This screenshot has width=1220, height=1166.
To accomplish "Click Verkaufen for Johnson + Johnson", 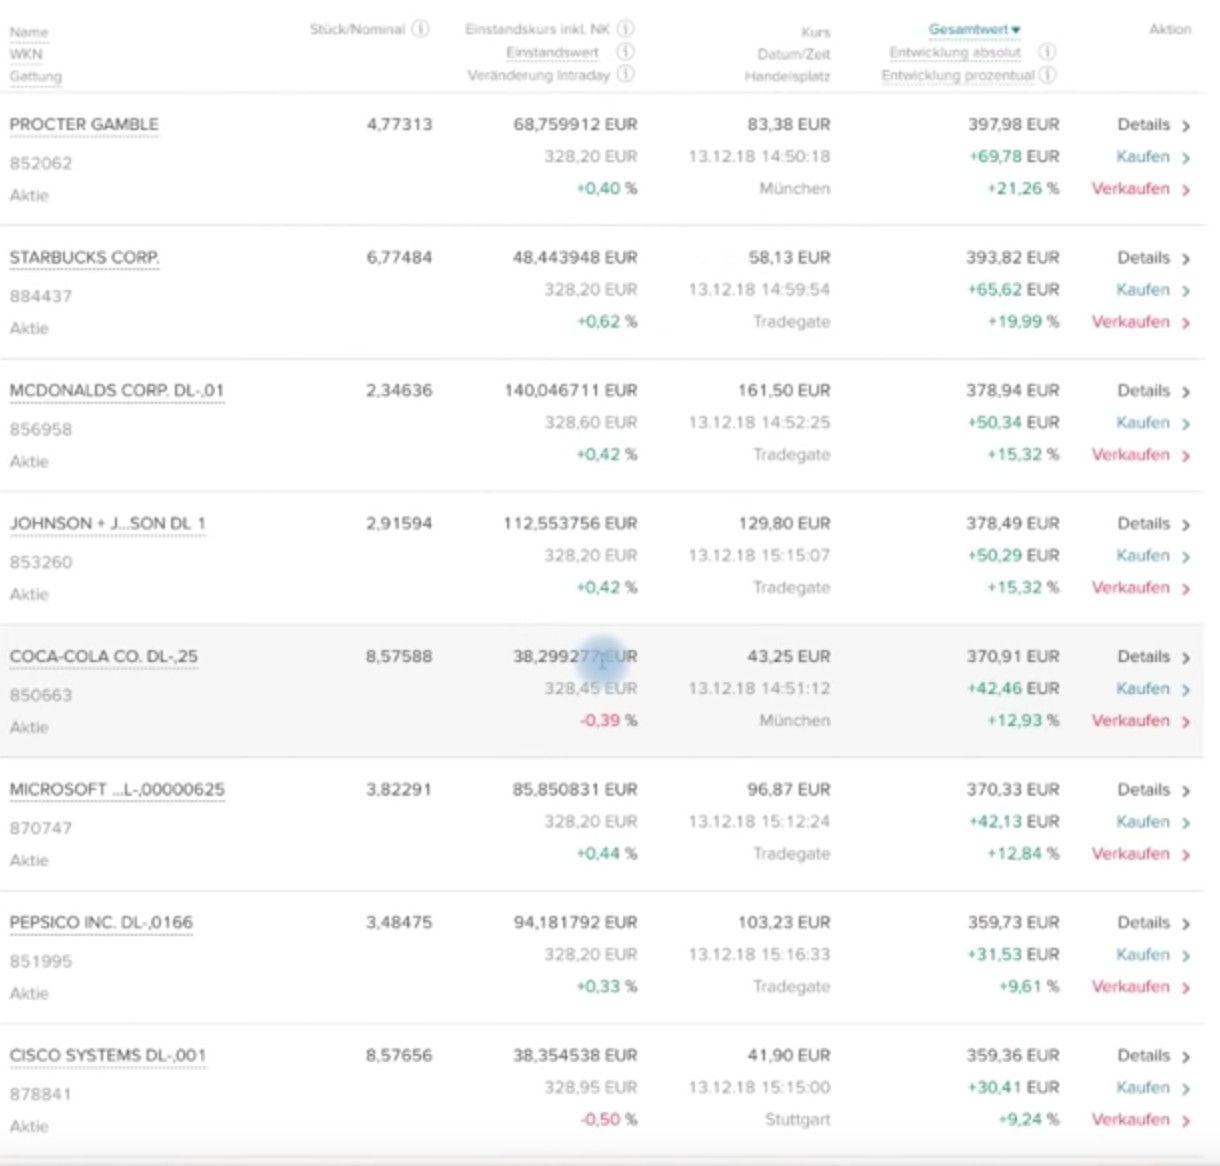I will coord(1130,587).
